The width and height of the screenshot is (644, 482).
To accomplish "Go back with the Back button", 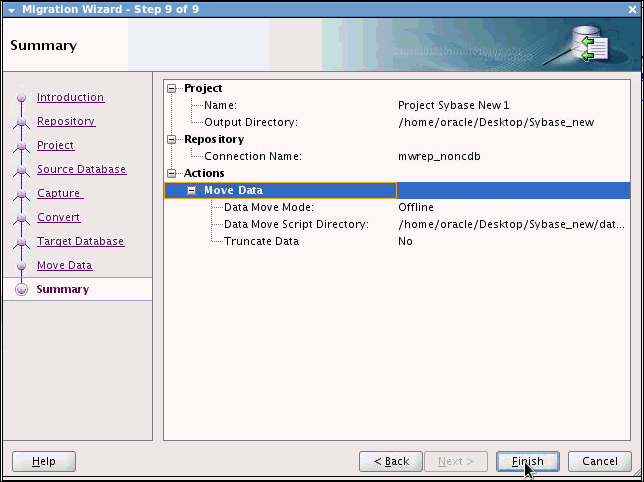I will (x=391, y=461).
